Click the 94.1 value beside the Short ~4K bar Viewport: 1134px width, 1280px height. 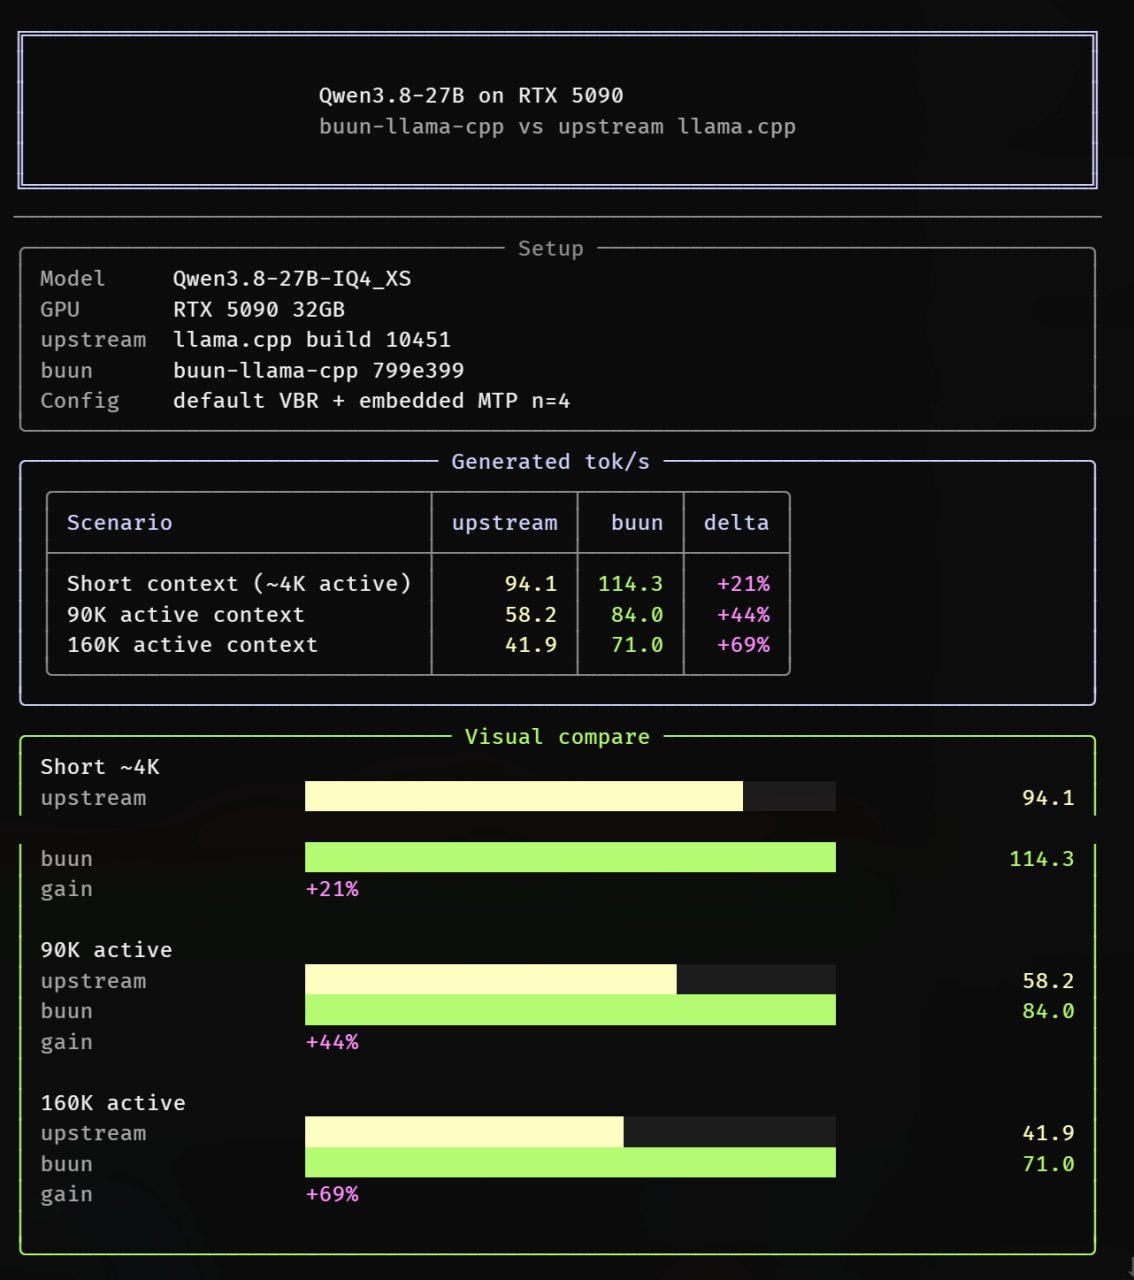coord(1048,798)
